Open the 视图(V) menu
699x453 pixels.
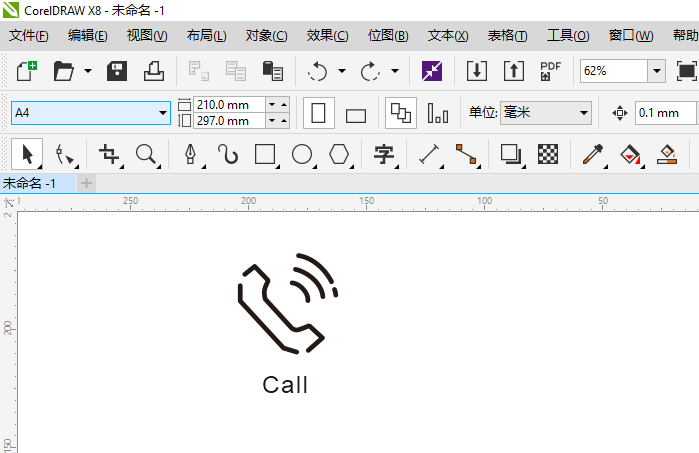(x=147, y=35)
